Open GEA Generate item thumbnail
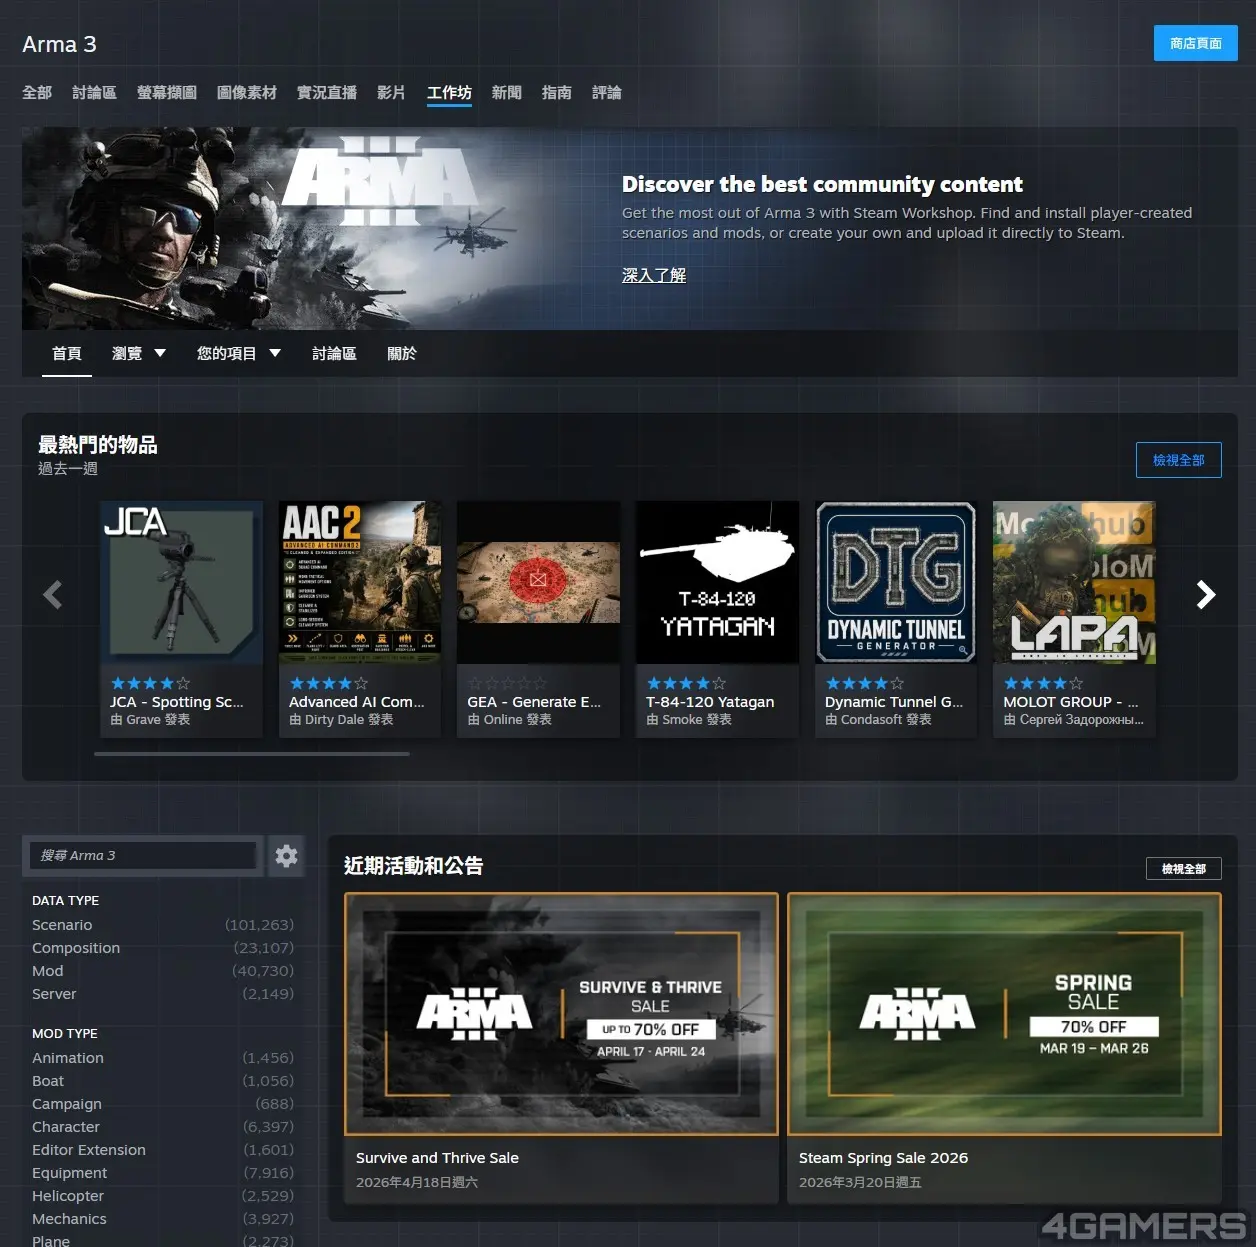Viewport: 1256px width, 1247px height. coord(538,582)
